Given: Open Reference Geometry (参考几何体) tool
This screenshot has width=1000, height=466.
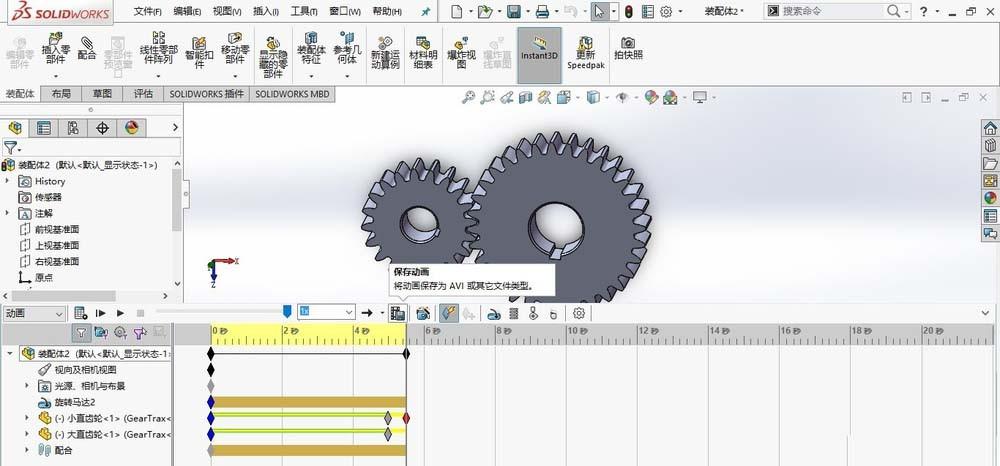Looking at the screenshot, I should point(347,49).
